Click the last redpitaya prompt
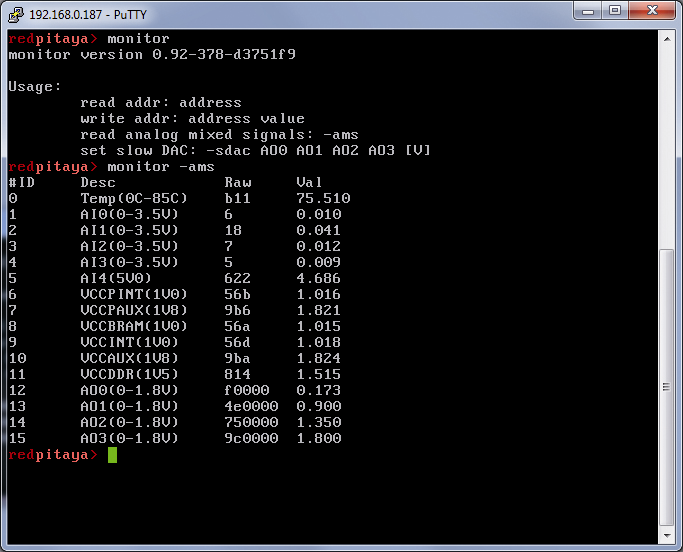This screenshot has width=683, height=552. point(53,455)
